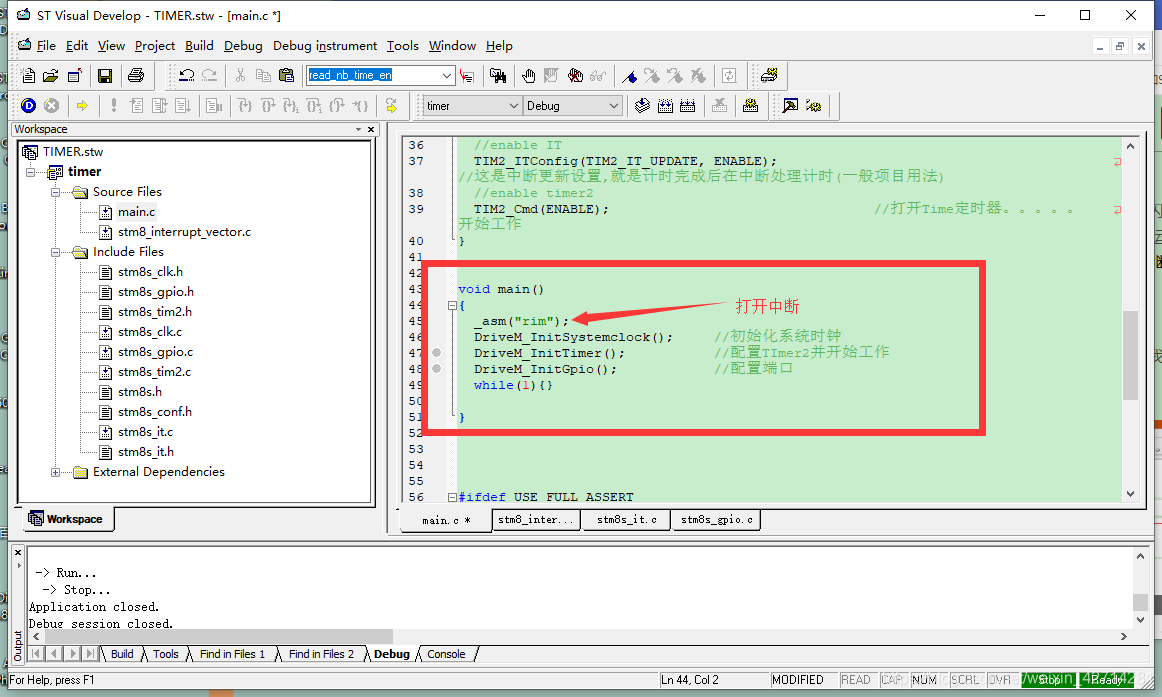Select stm8s_tim2.c in Include Files
The image size is (1162, 697).
(154, 372)
